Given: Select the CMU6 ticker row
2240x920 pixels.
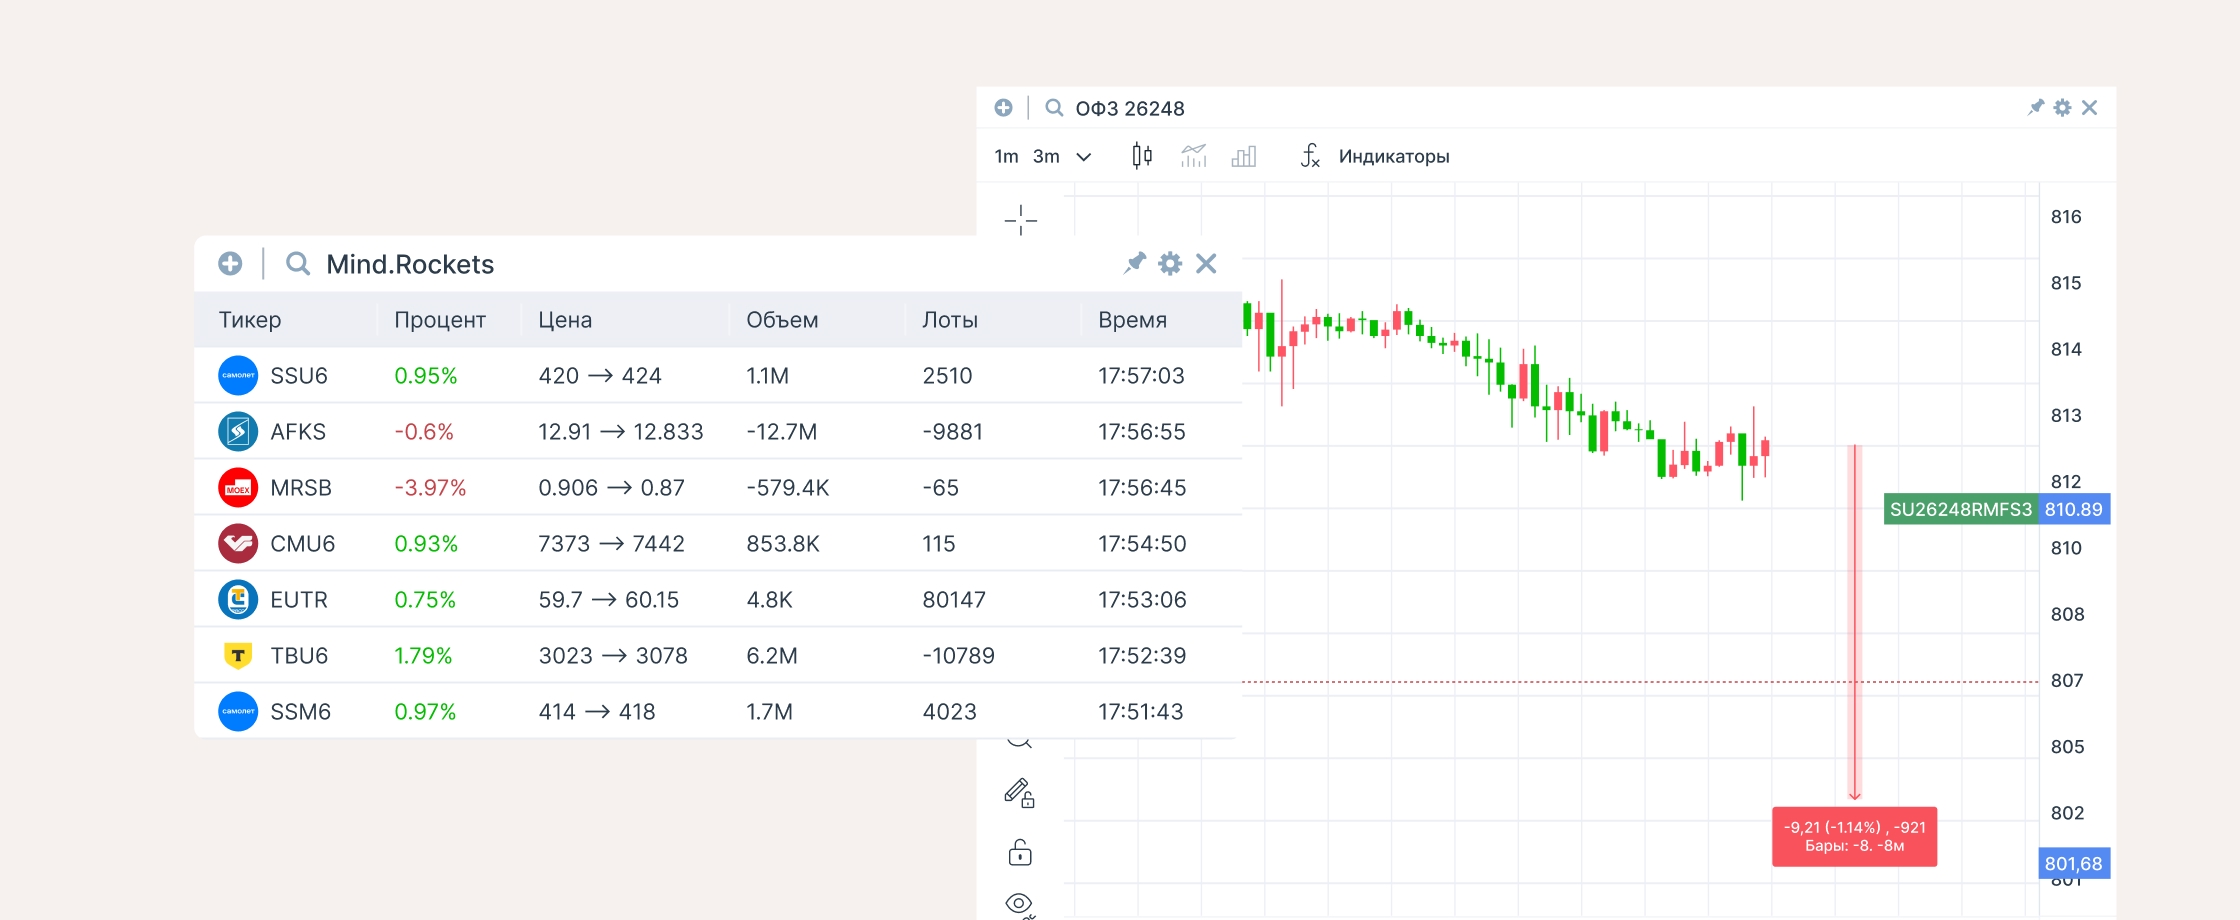Looking at the screenshot, I should click(718, 543).
